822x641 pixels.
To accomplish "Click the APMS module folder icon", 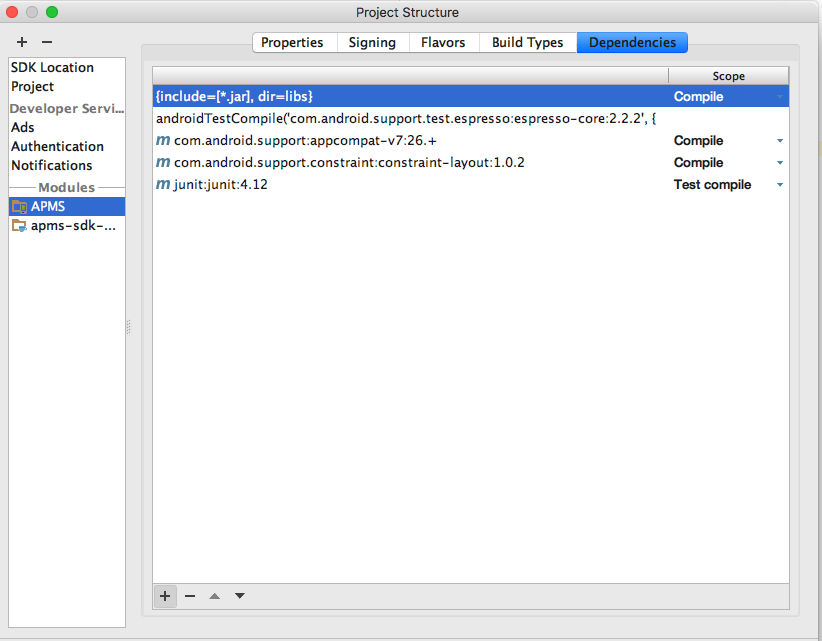I will tap(19, 207).
